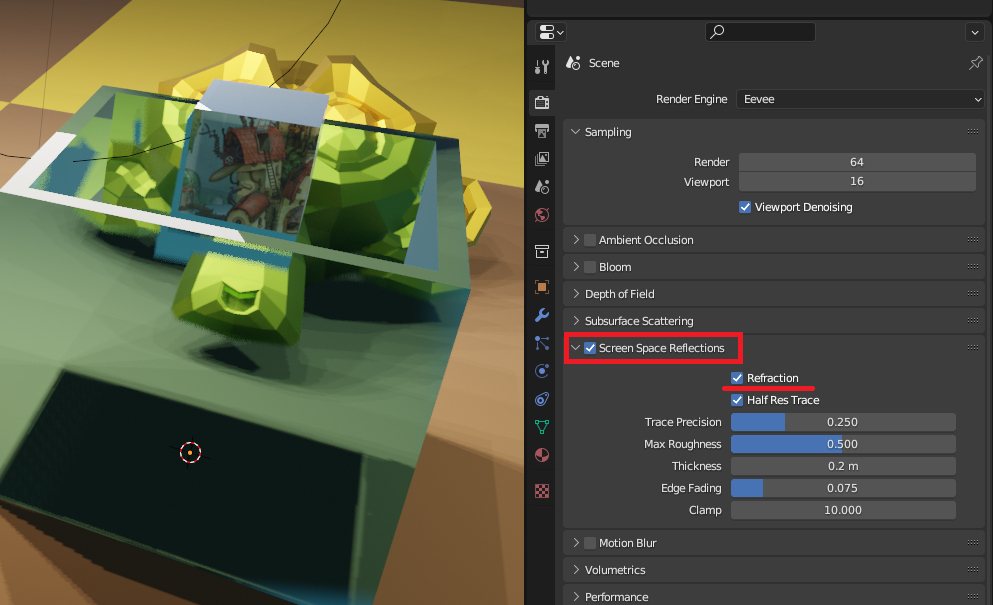Collapse the Sampling panel

[575, 132]
